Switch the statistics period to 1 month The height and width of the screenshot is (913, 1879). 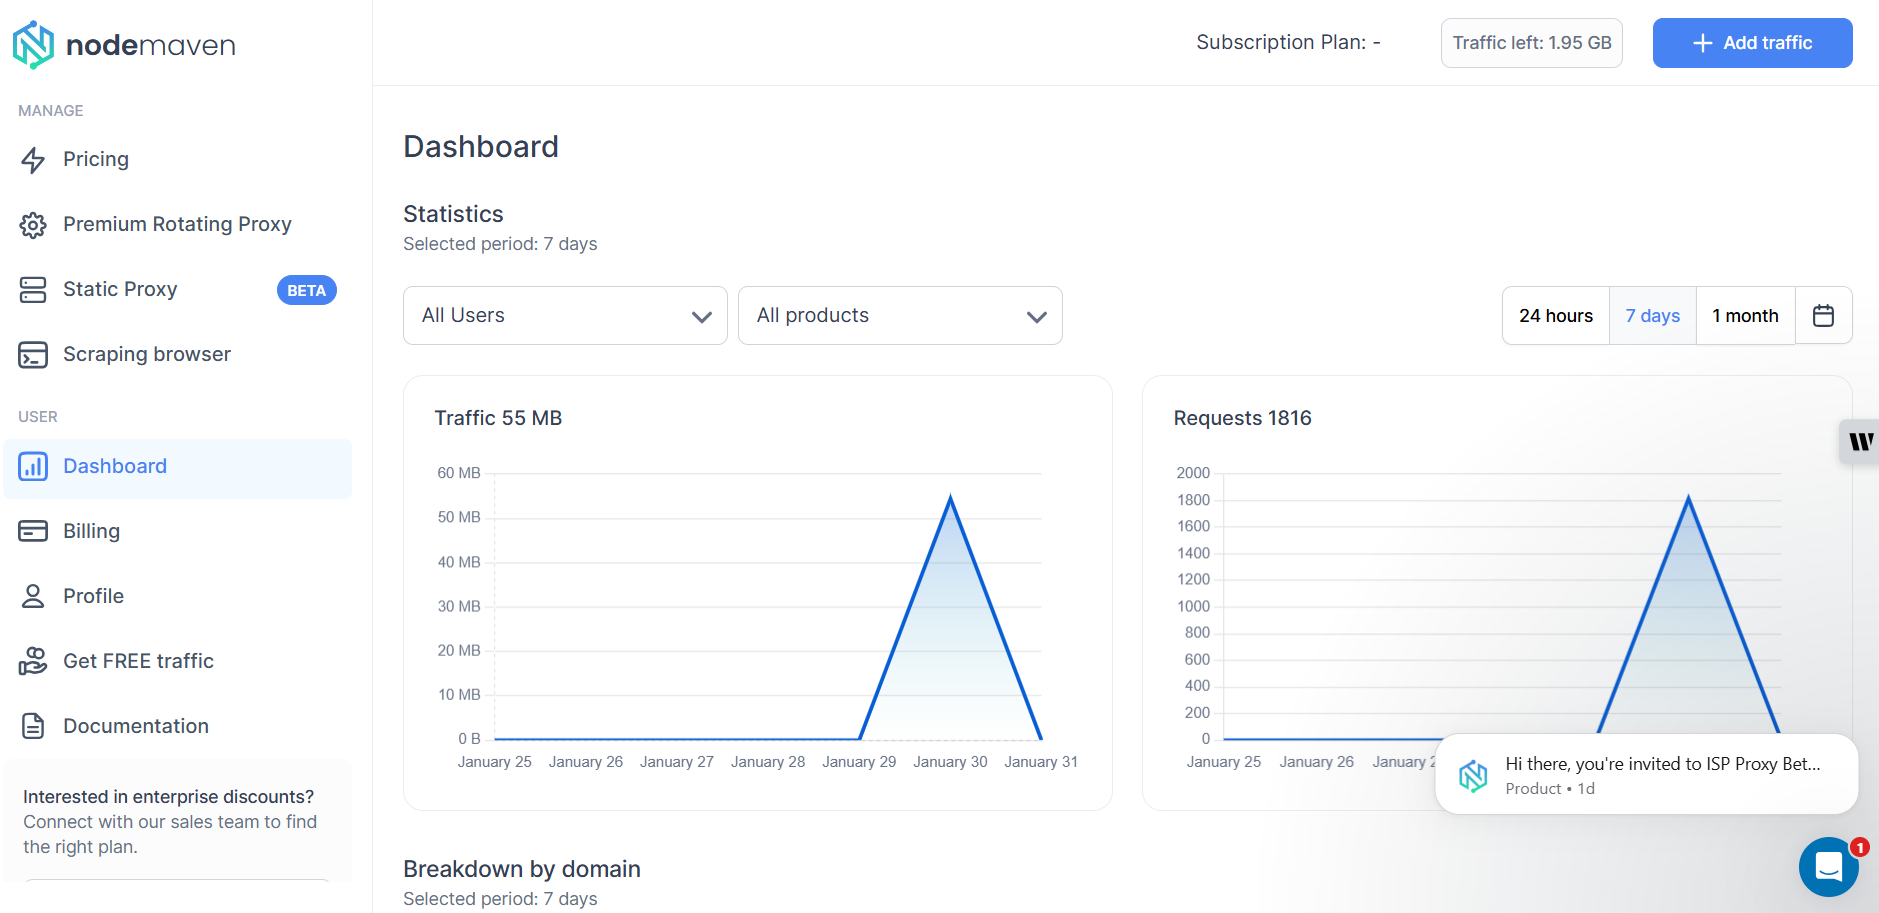click(1744, 315)
